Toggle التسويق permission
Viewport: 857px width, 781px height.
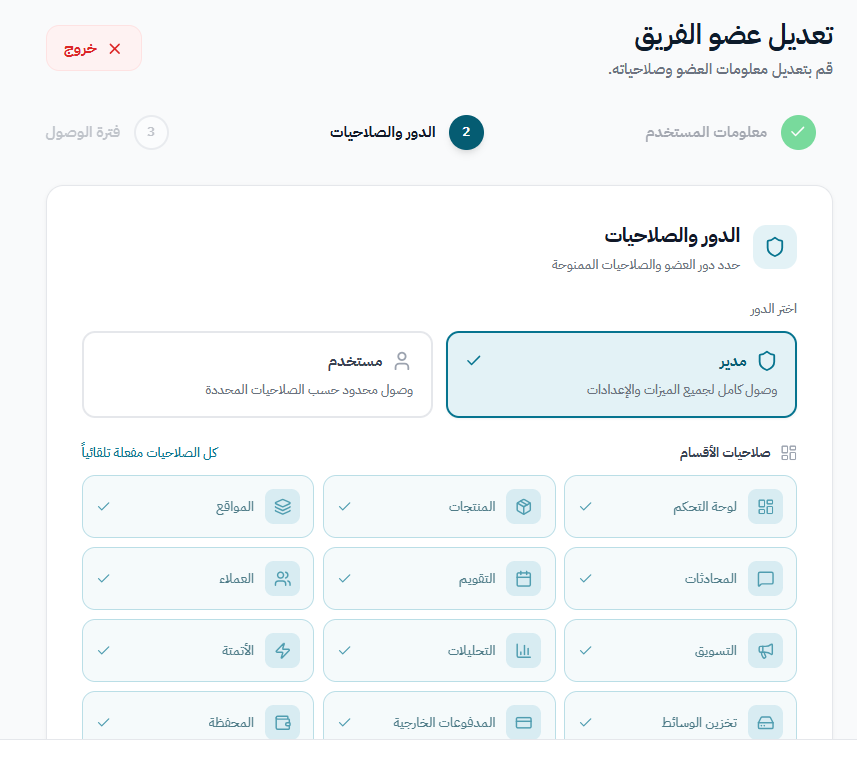coord(680,650)
